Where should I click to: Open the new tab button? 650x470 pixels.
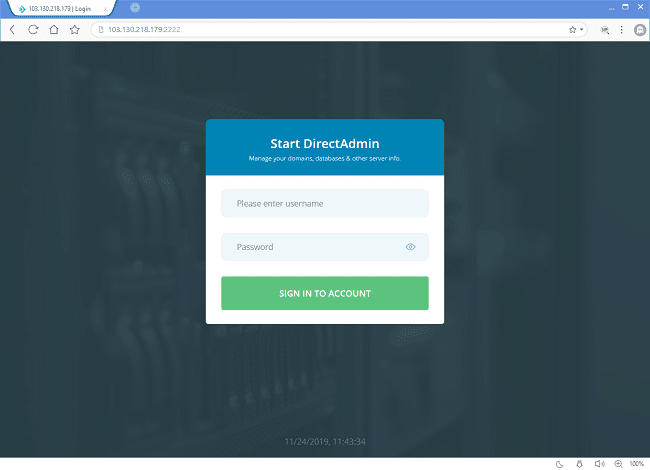[x=135, y=8]
